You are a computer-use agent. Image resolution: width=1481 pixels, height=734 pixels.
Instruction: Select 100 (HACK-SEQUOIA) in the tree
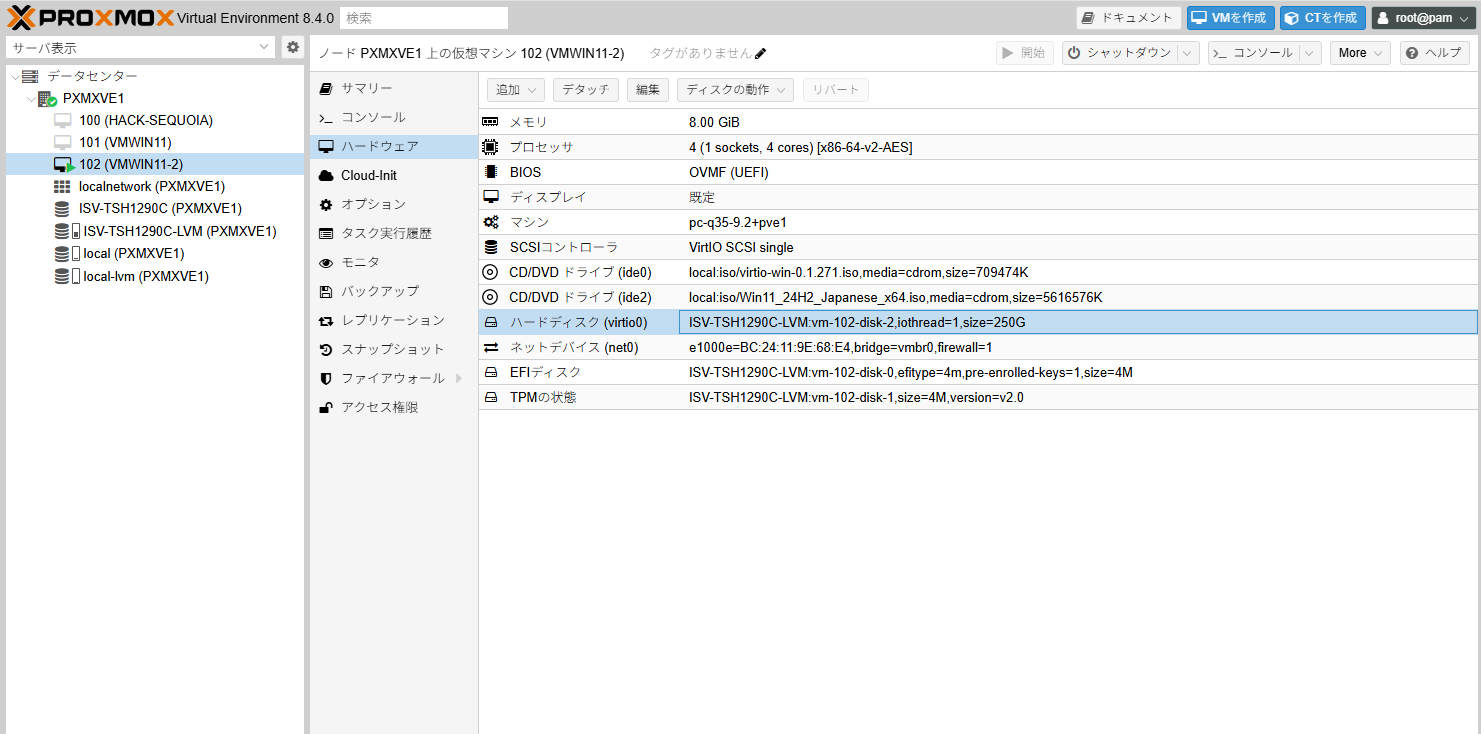pos(146,120)
